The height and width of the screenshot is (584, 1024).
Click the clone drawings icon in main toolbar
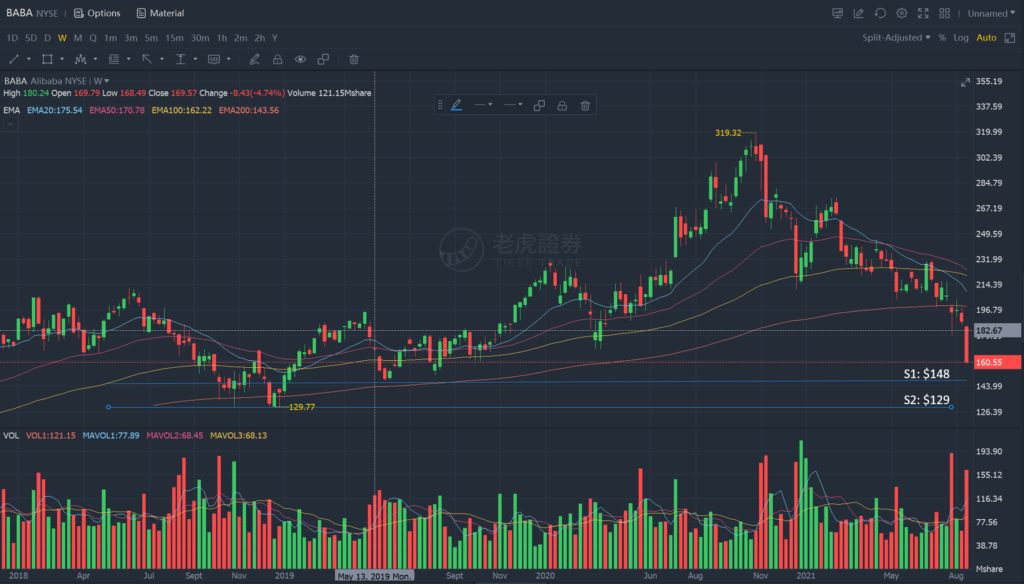pyautogui.click(x=323, y=59)
